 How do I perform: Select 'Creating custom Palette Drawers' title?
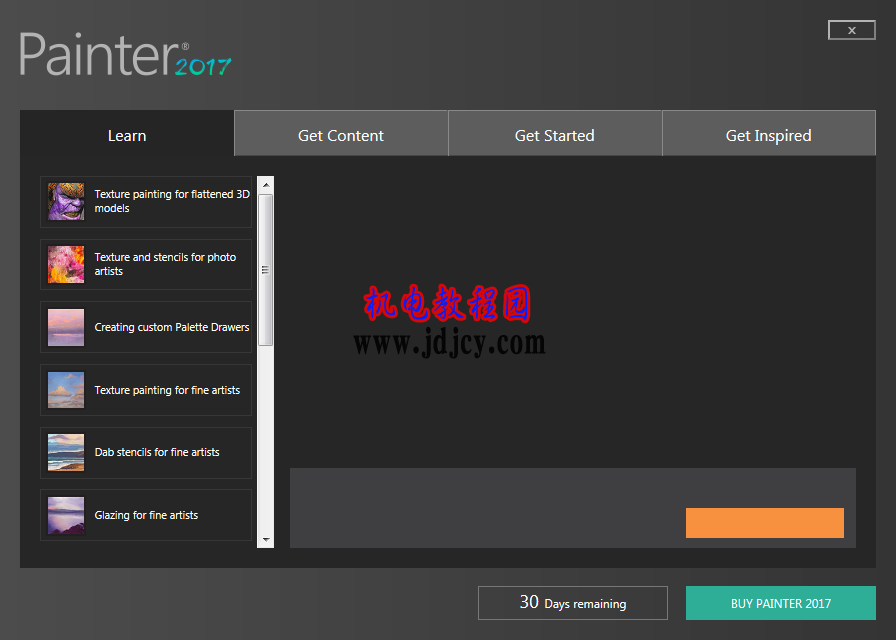click(172, 327)
